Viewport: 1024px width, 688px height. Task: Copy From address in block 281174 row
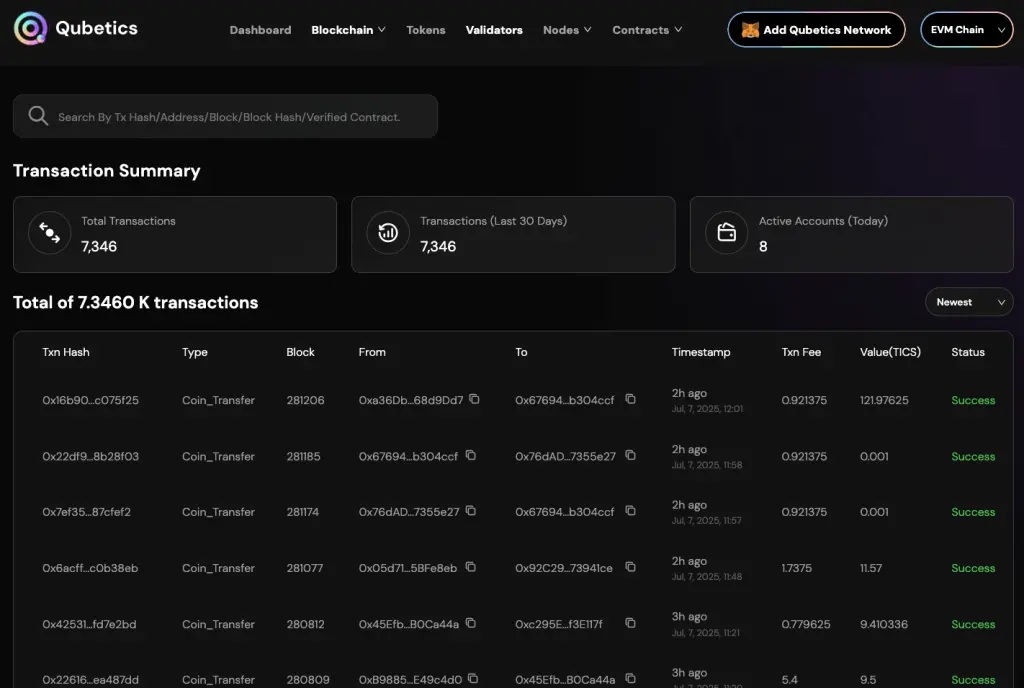(x=470, y=510)
